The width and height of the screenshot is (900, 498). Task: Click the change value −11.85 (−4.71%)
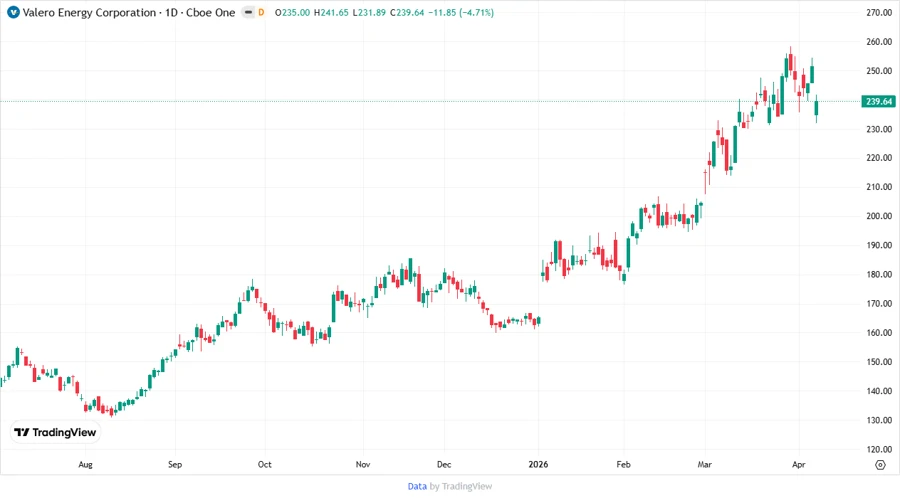(x=461, y=12)
